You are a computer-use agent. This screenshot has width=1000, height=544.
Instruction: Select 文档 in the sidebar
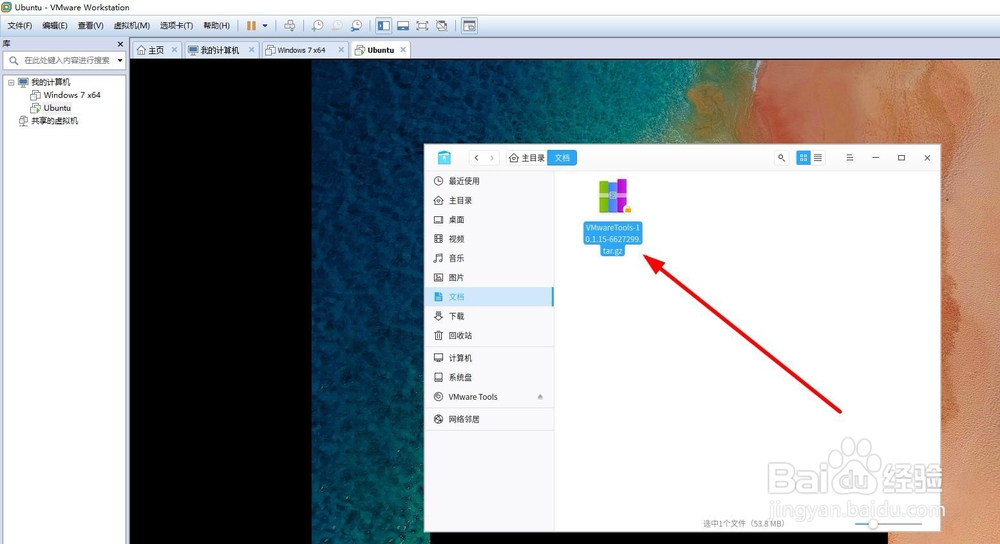pos(489,297)
